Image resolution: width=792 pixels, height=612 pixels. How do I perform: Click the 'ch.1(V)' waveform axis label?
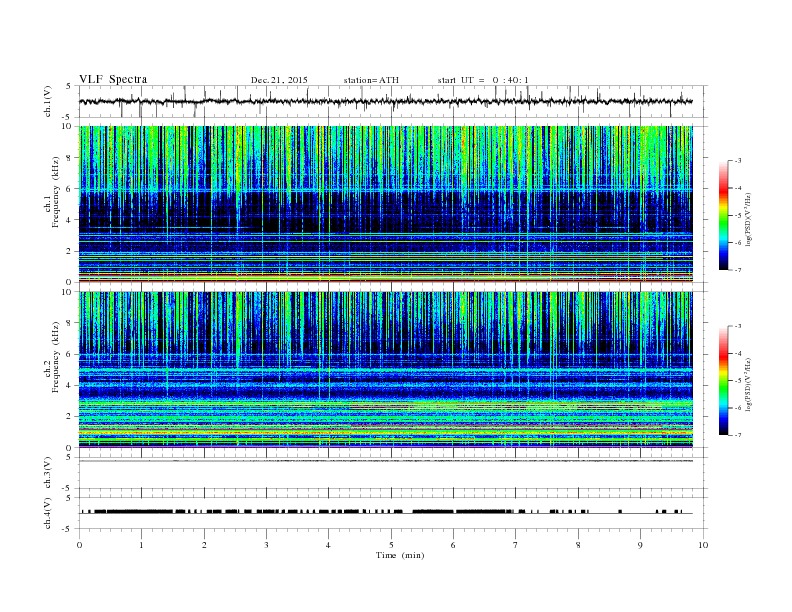[x=48, y=101]
